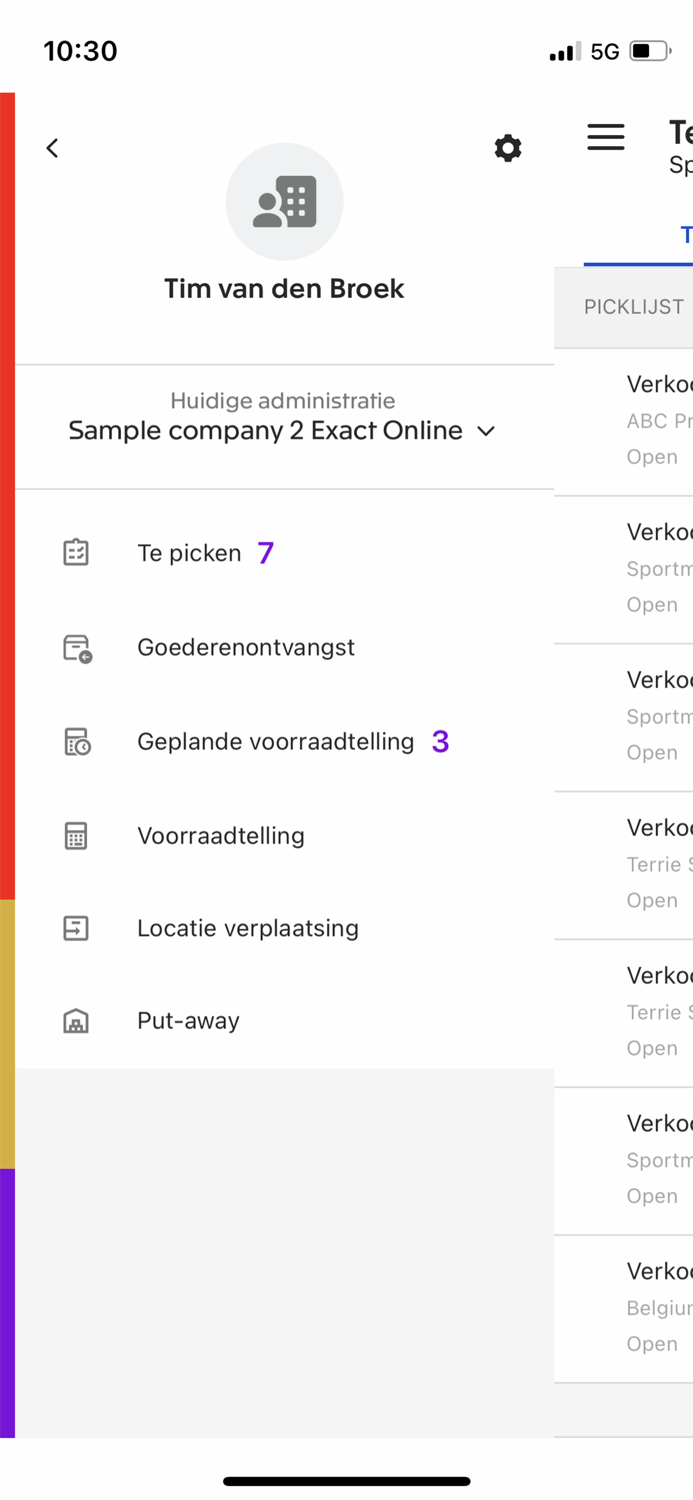
Task: Tap the Te picken count badge showing 7
Action: 264,552
